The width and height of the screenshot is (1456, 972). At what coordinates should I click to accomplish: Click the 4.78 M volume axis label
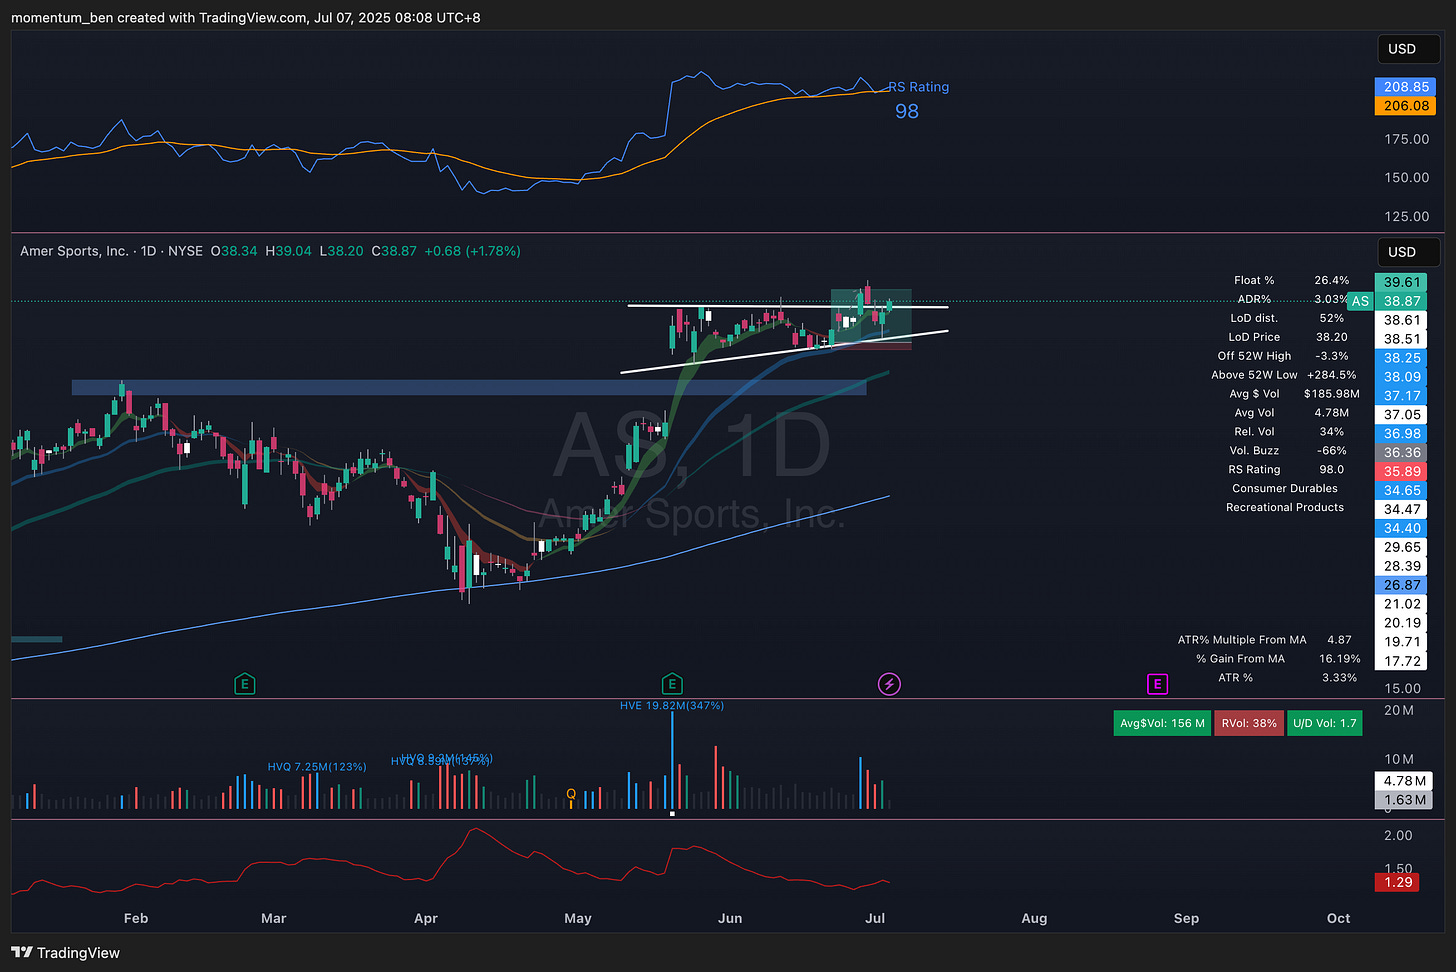click(x=1405, y=781)
